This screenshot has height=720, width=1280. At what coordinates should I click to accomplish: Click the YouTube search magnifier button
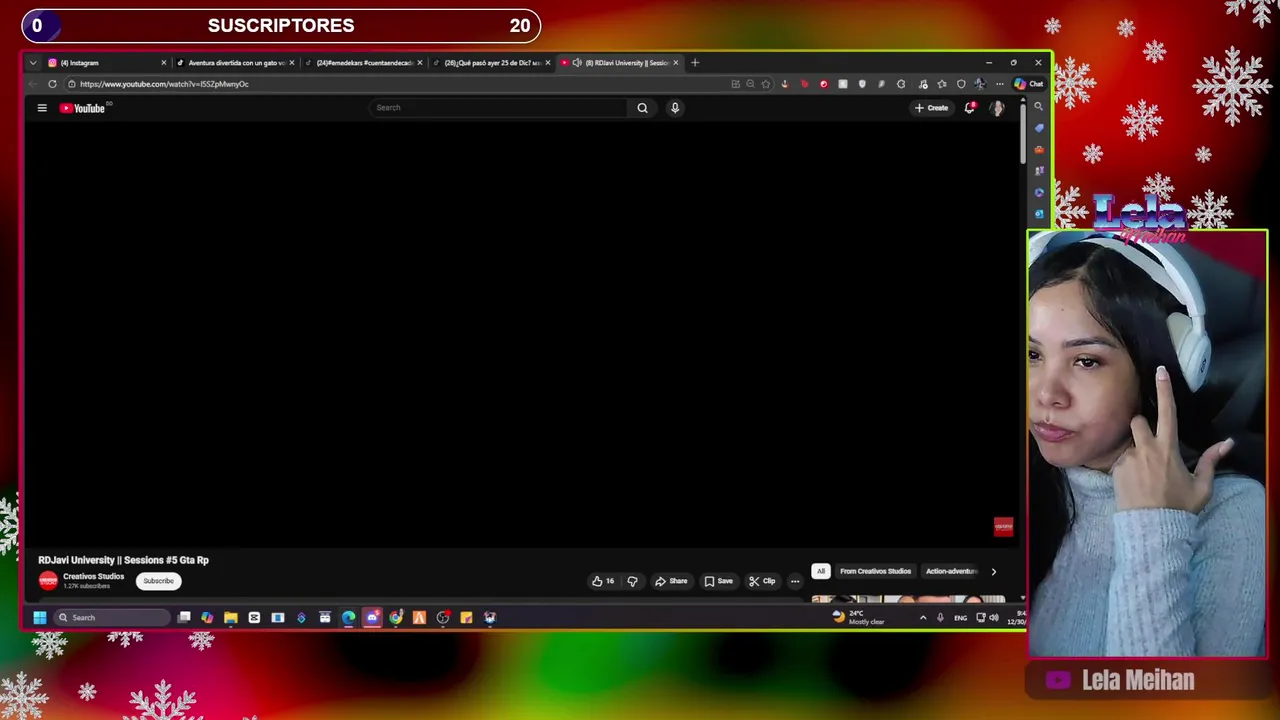(642, 108)
